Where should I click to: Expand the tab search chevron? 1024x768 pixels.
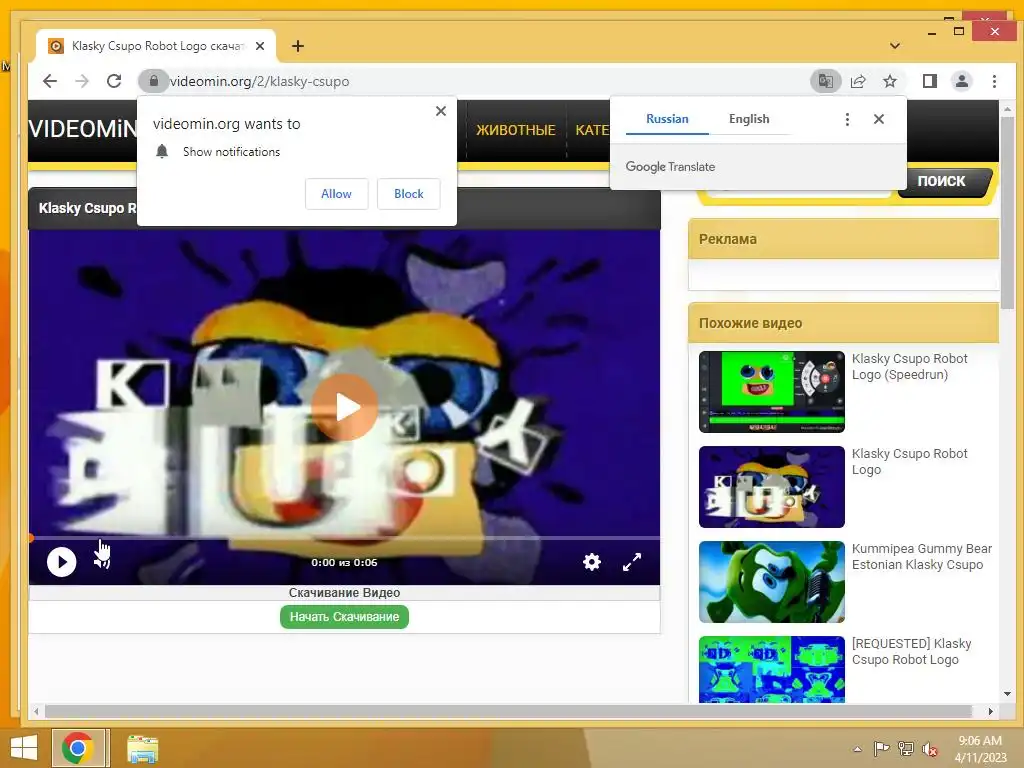tap(895, 46)
